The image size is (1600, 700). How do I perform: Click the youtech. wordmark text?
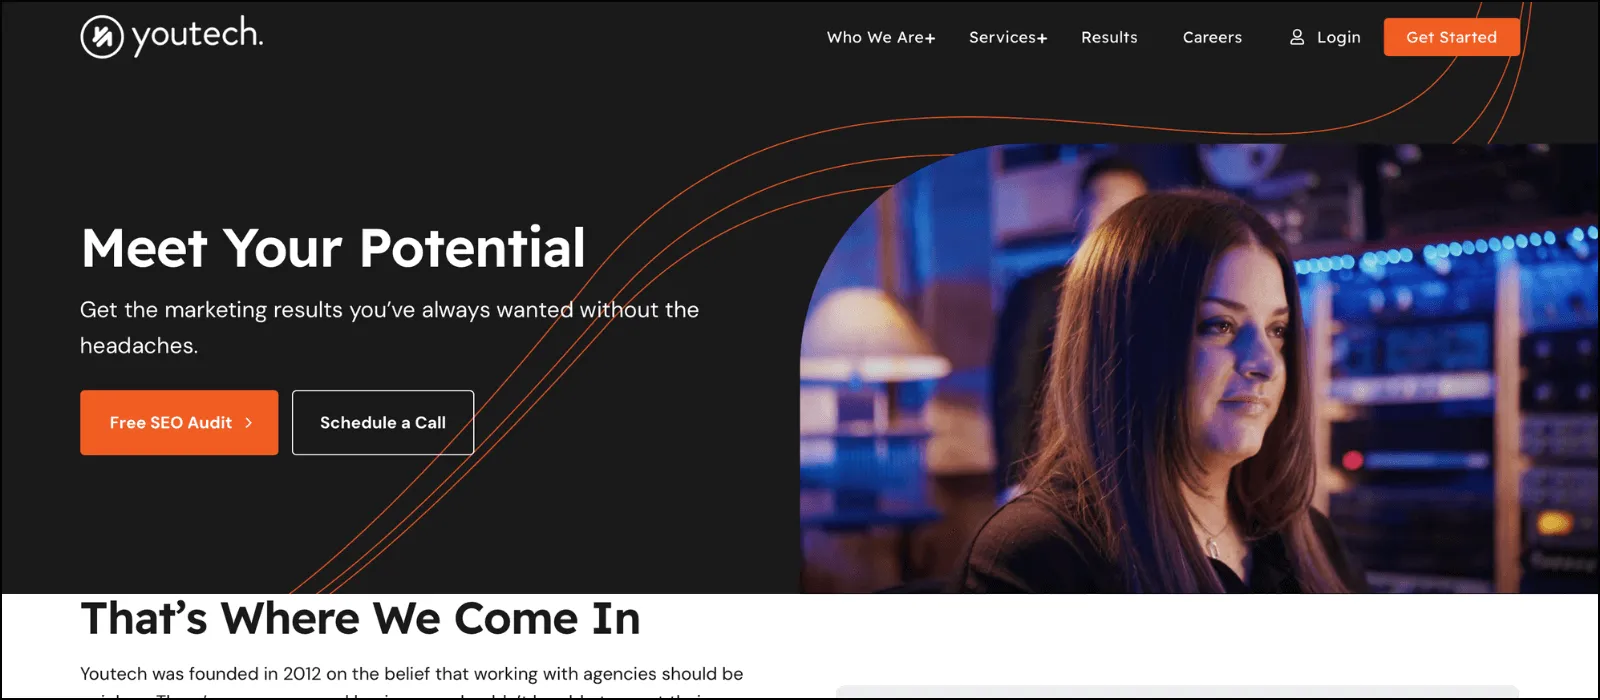(x=198, y=36)
